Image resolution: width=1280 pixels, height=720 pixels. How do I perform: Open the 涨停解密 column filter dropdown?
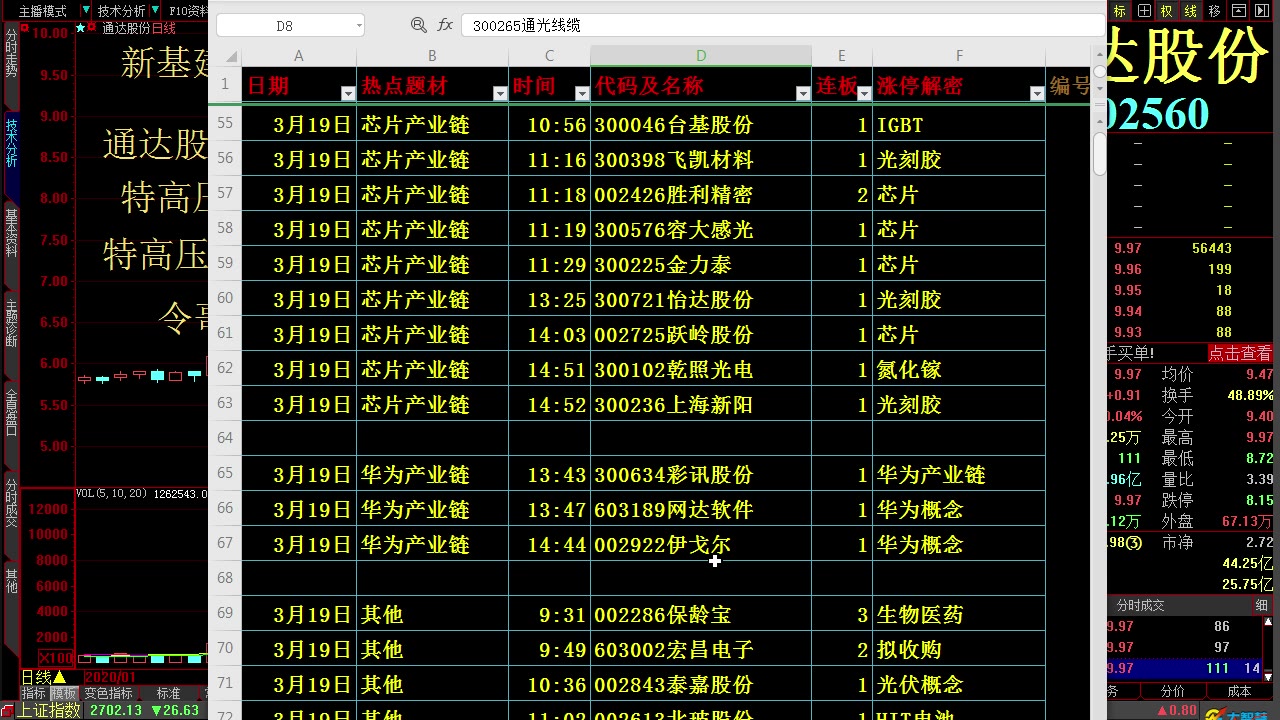pos(1037,93)
